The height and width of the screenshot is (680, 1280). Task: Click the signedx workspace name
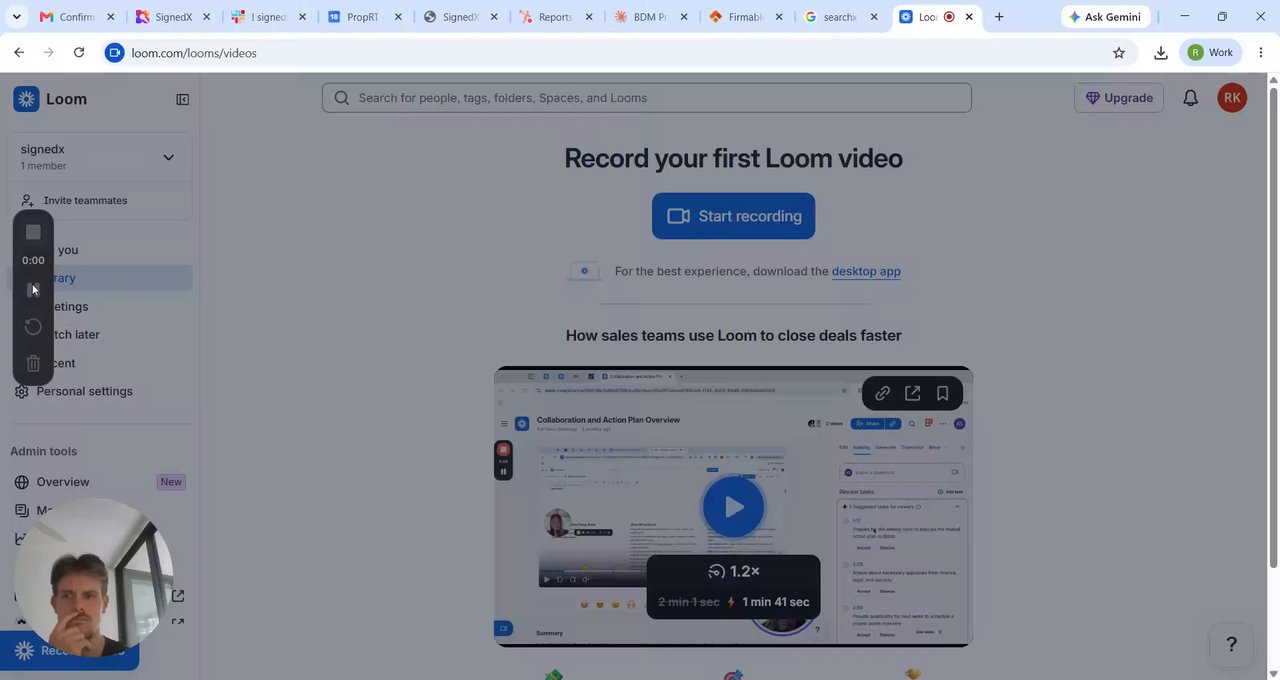[42, 149]
